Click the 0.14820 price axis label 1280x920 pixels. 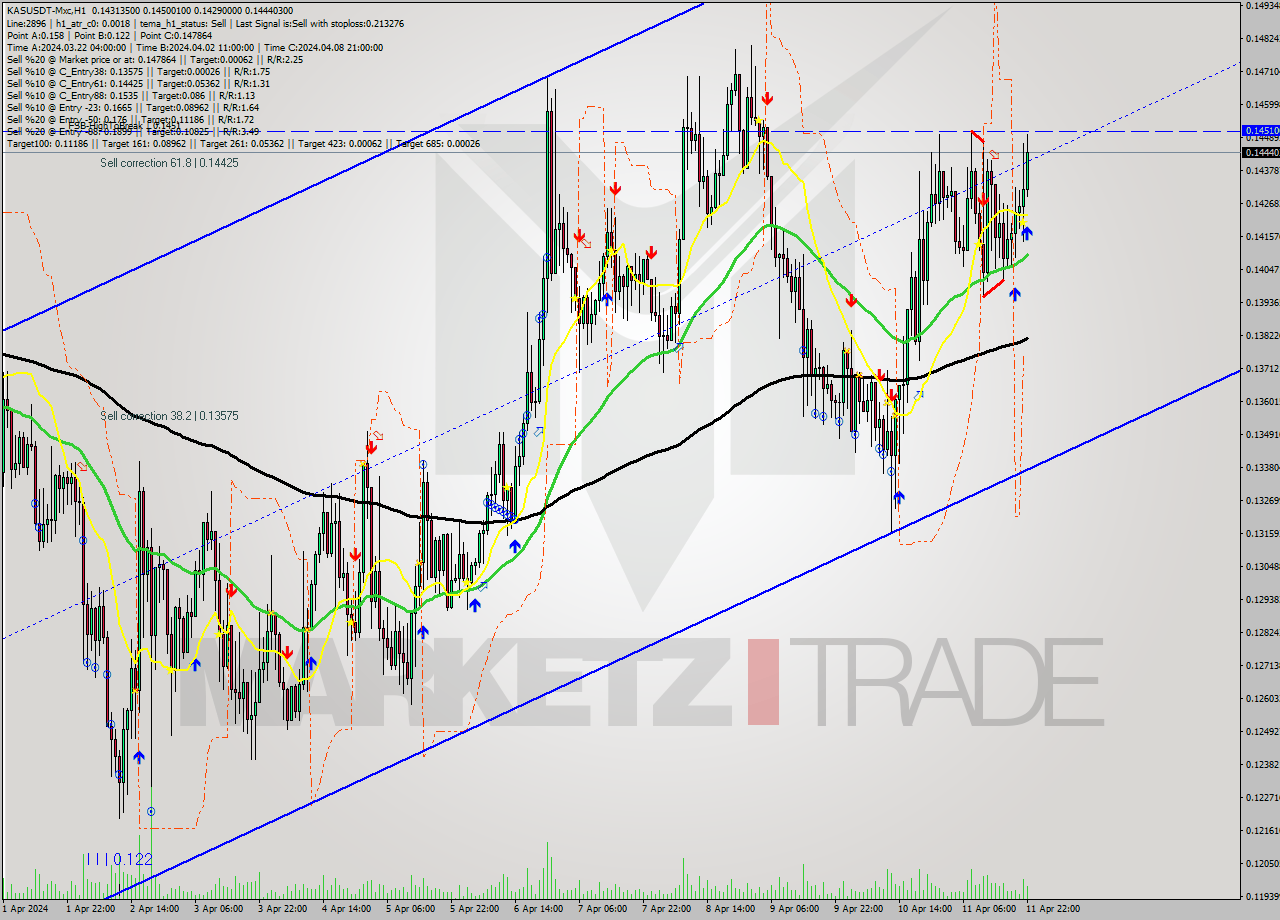tap(1261, 39)
